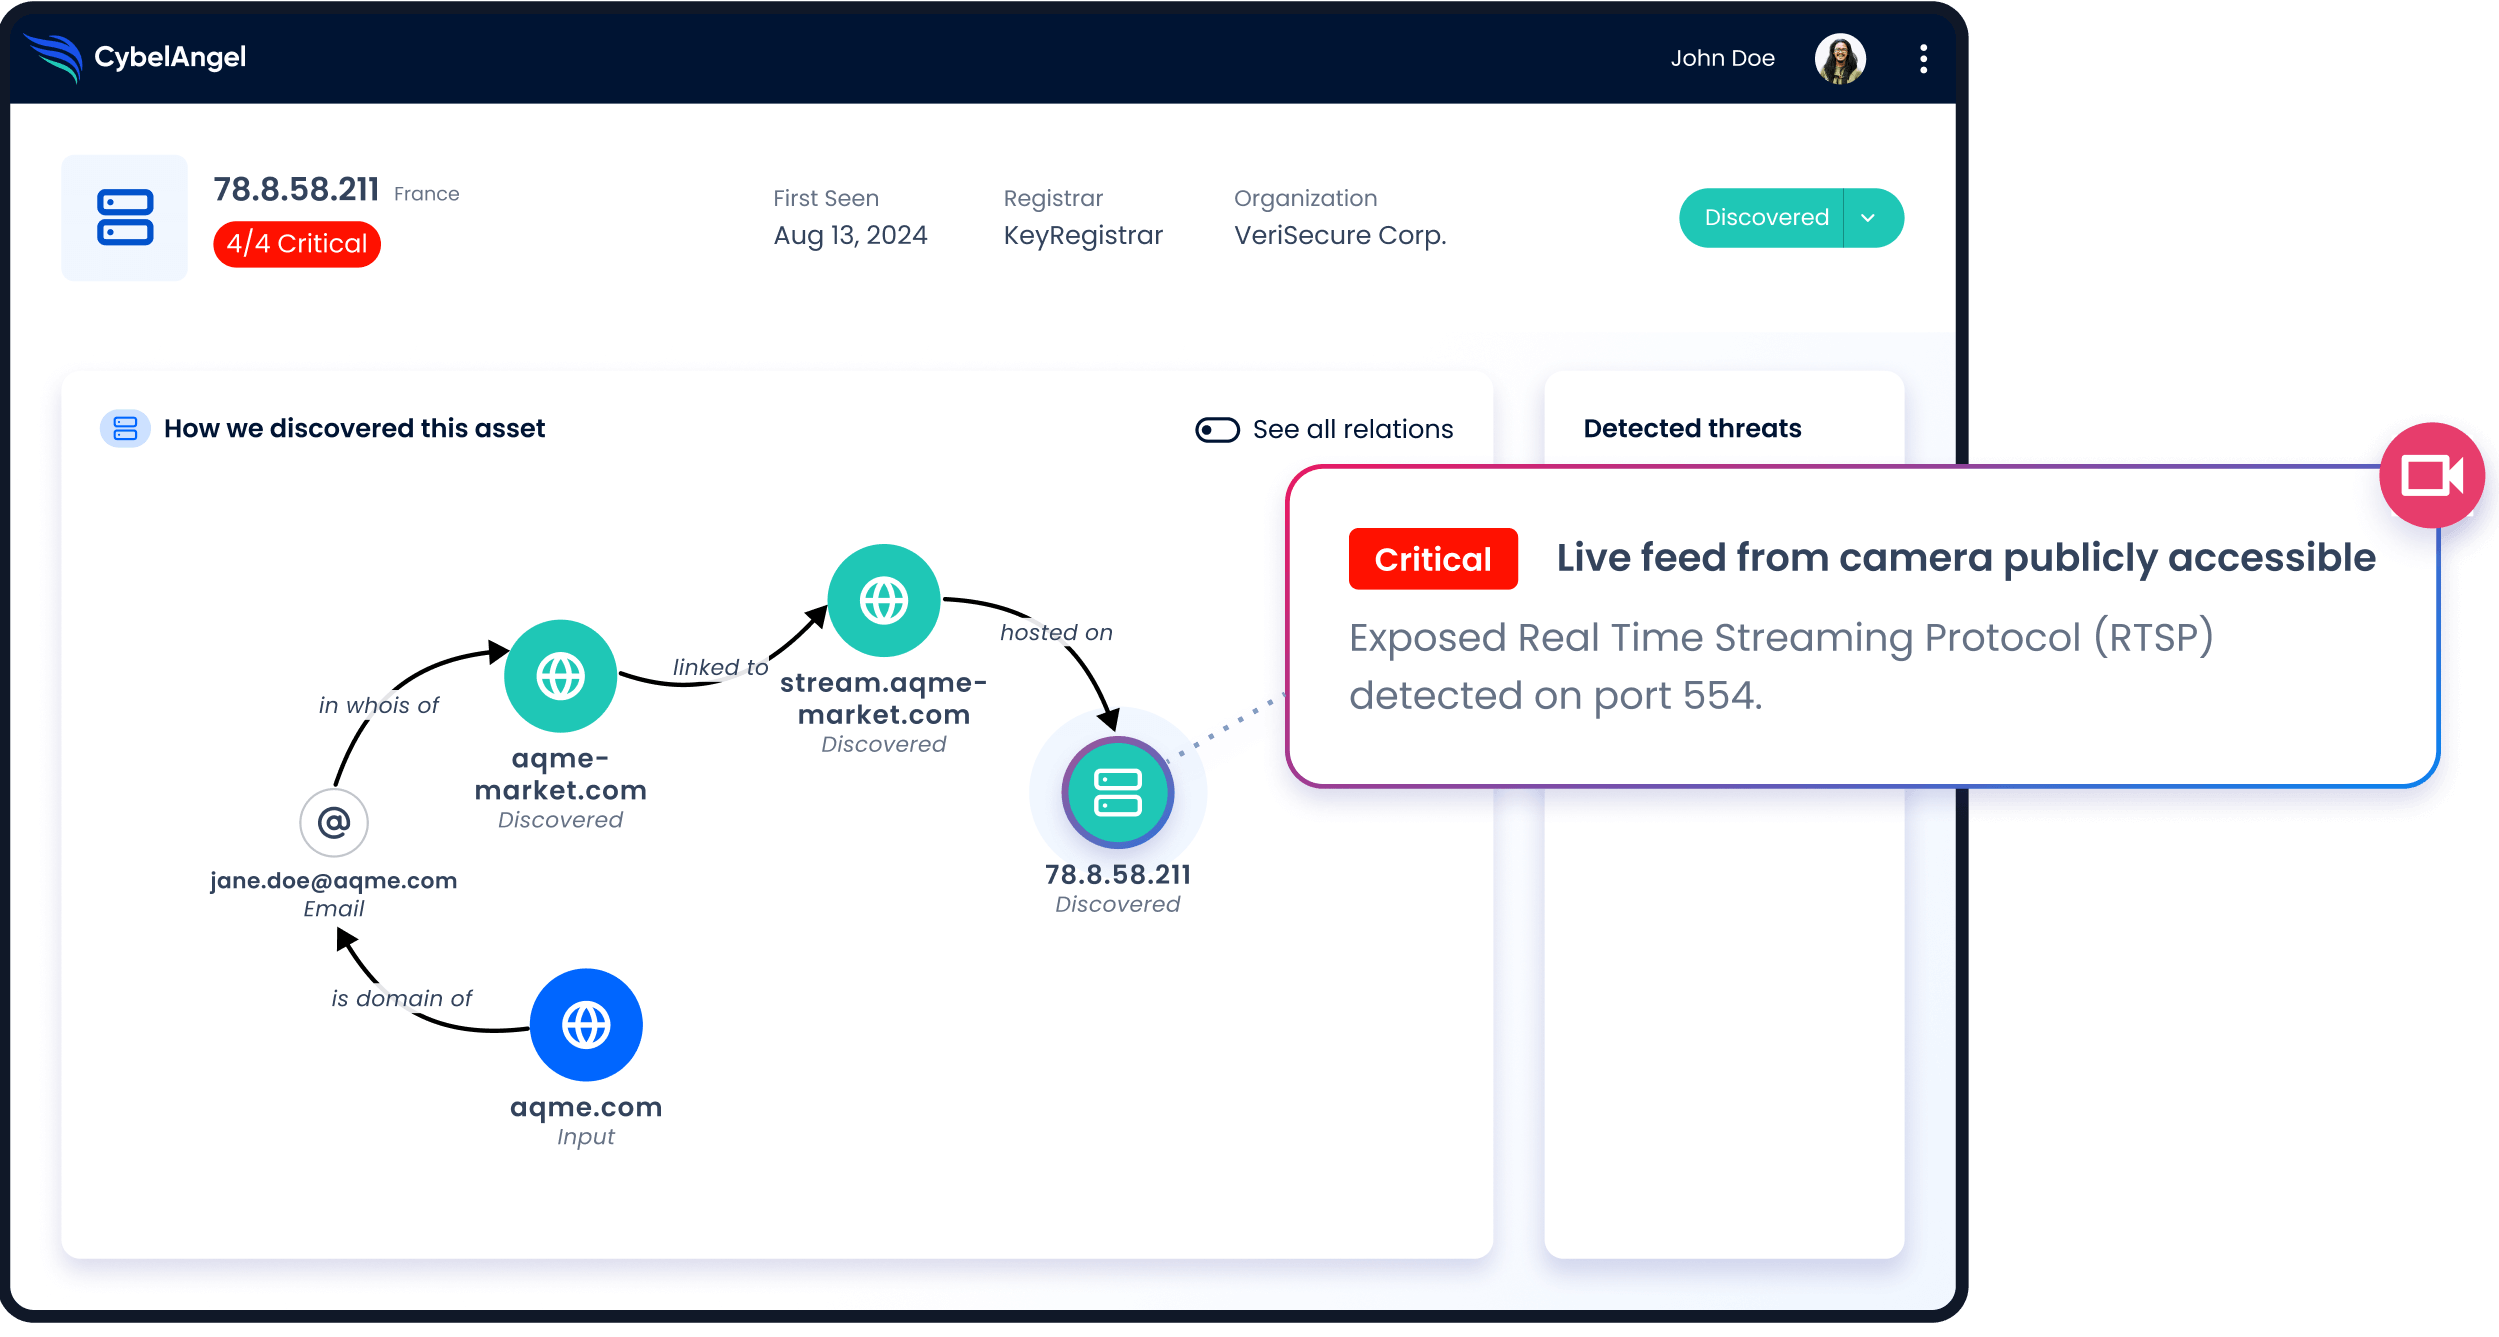Click the stream.aqme-market.com label text
Image resolution: width=2499 pixels, height=1337 pixels.
(884, 698)
